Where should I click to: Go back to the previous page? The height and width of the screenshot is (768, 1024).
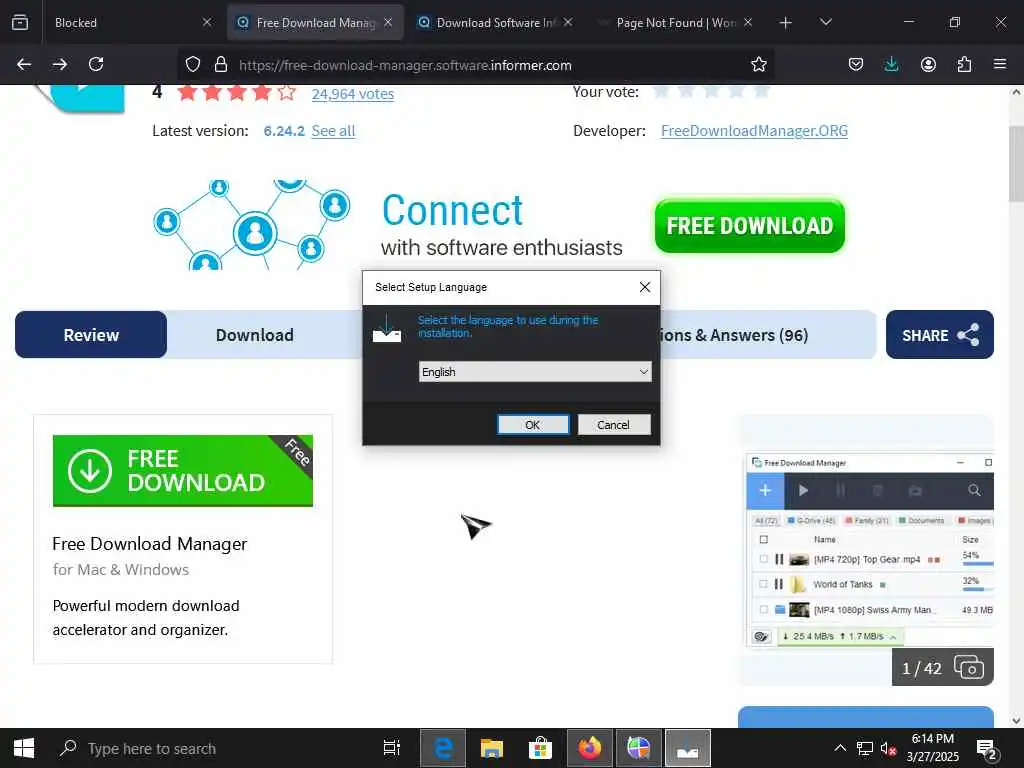24,64
